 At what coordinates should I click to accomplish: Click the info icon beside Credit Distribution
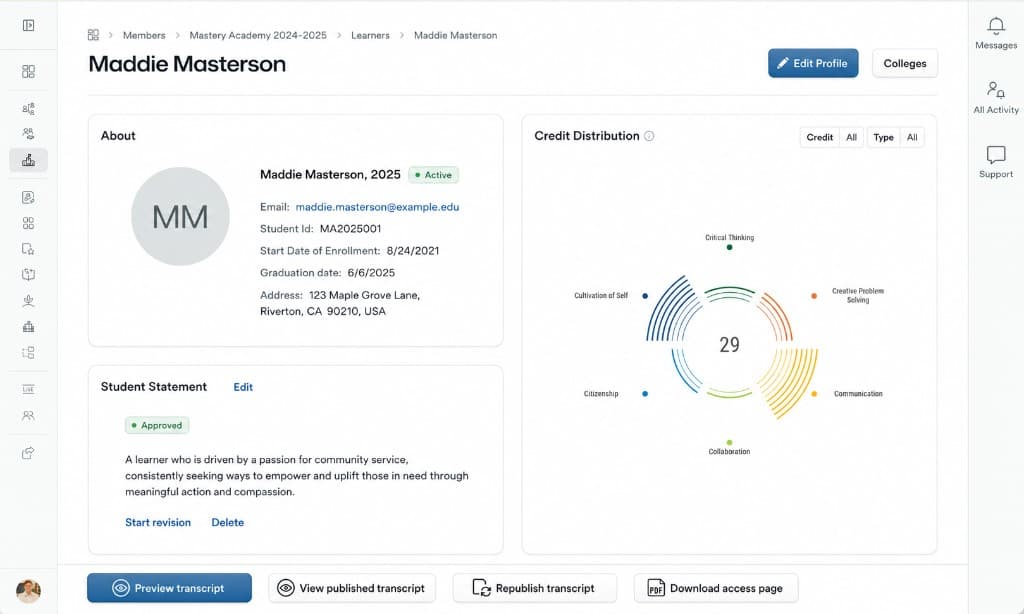[x=649, y=136]
